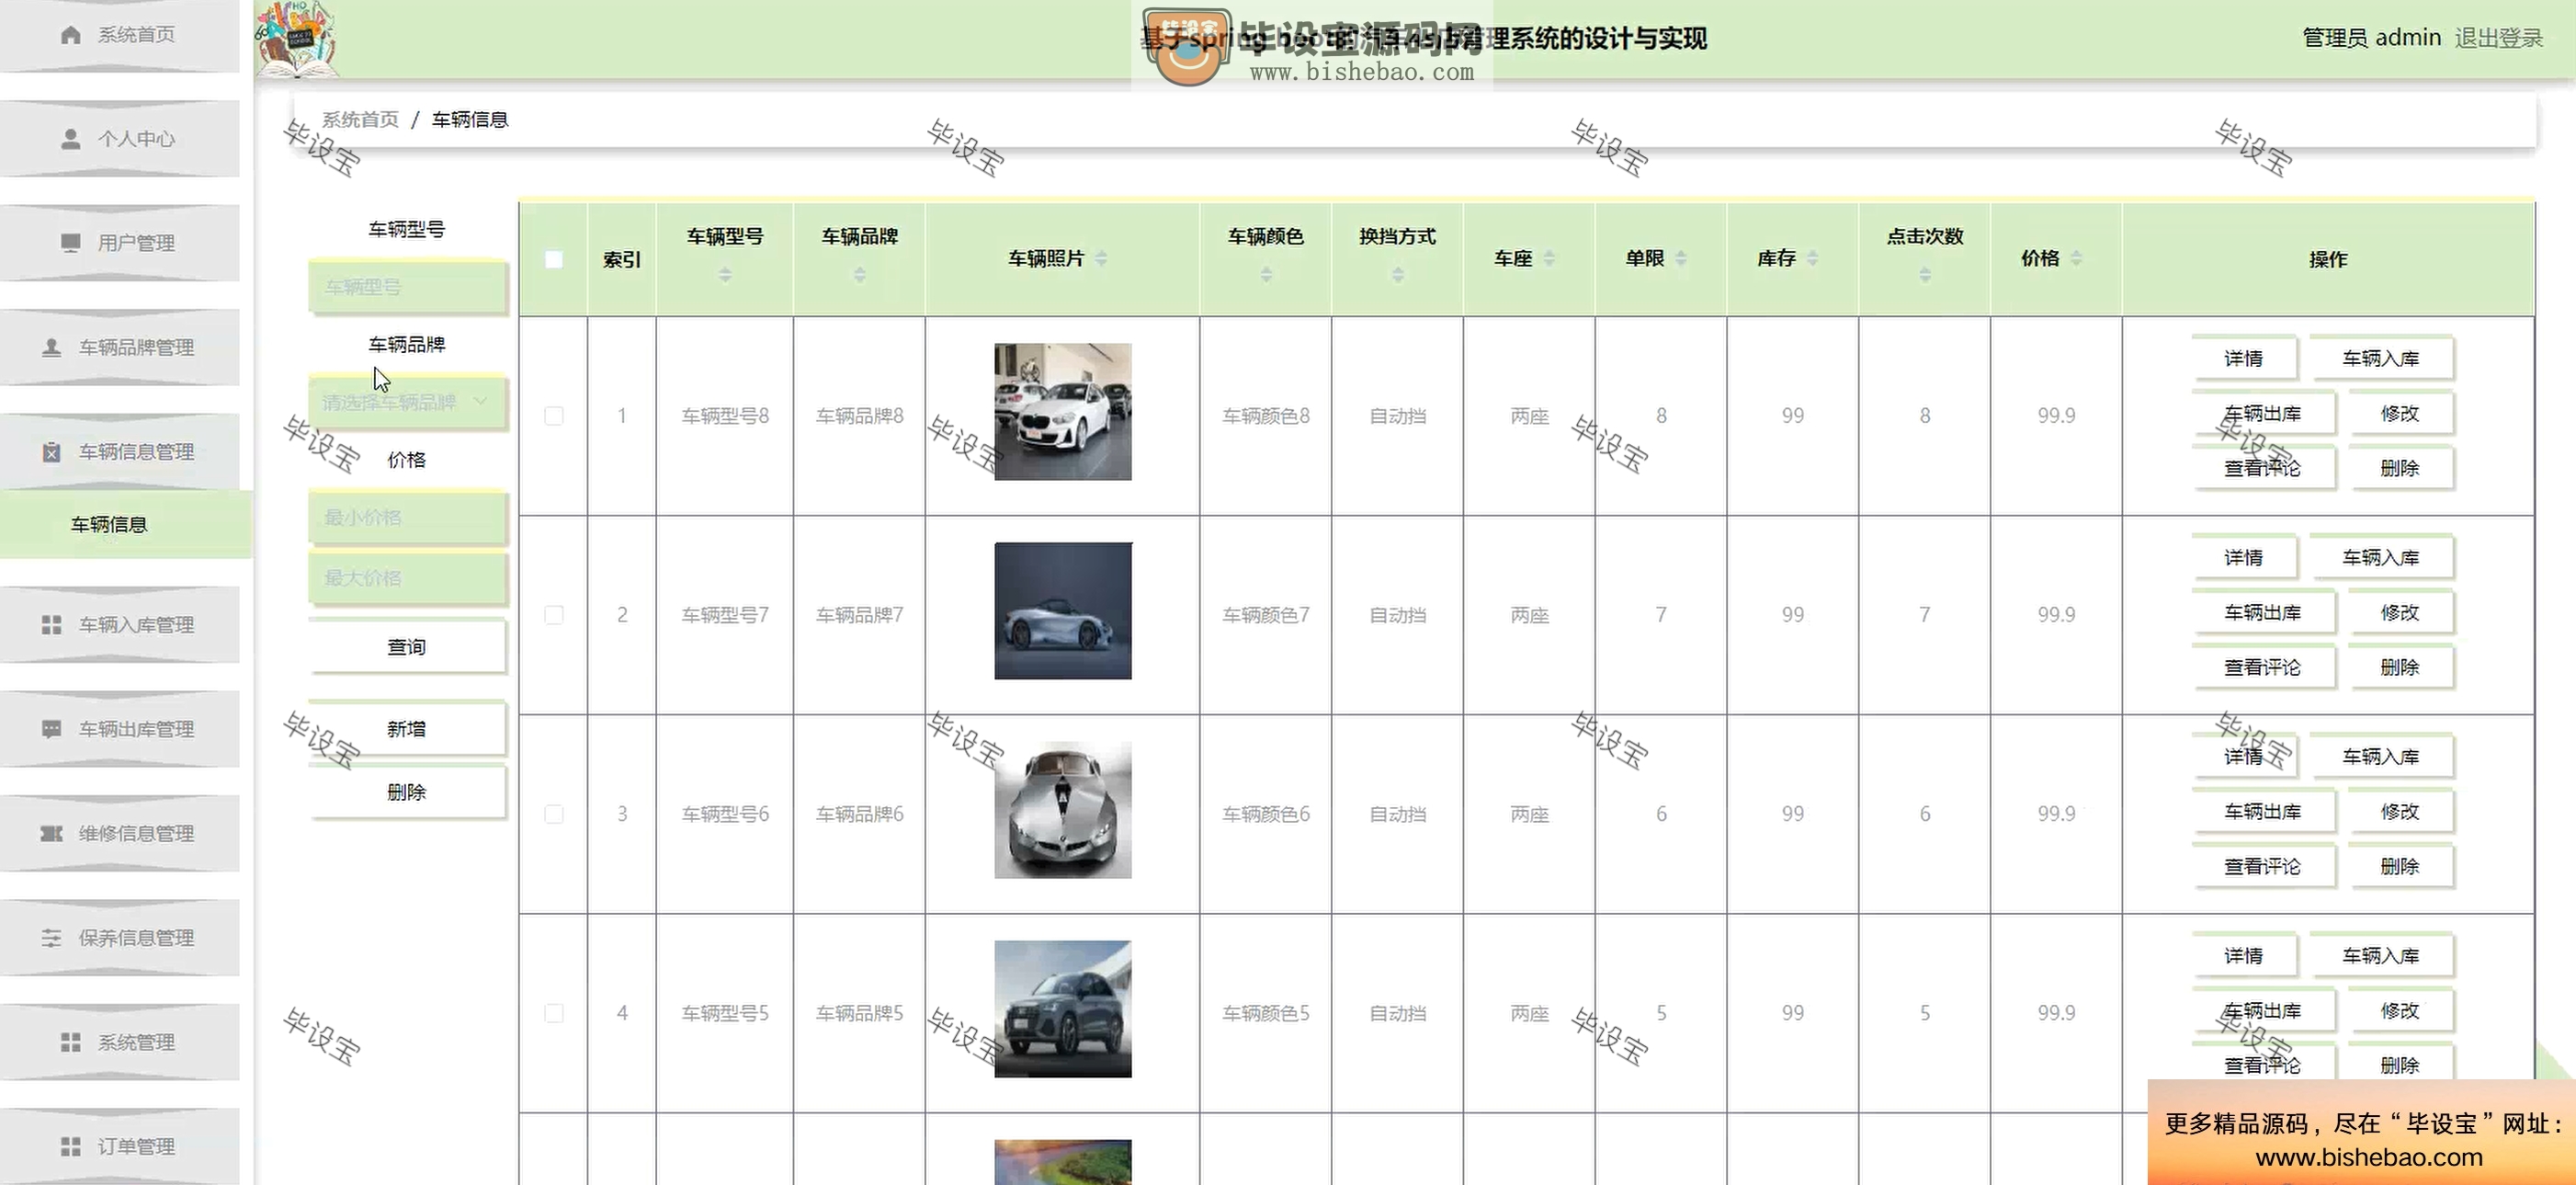Toggle the select-all checkbox in table header
The image size is (2576, 1185).
coord(554,259)
